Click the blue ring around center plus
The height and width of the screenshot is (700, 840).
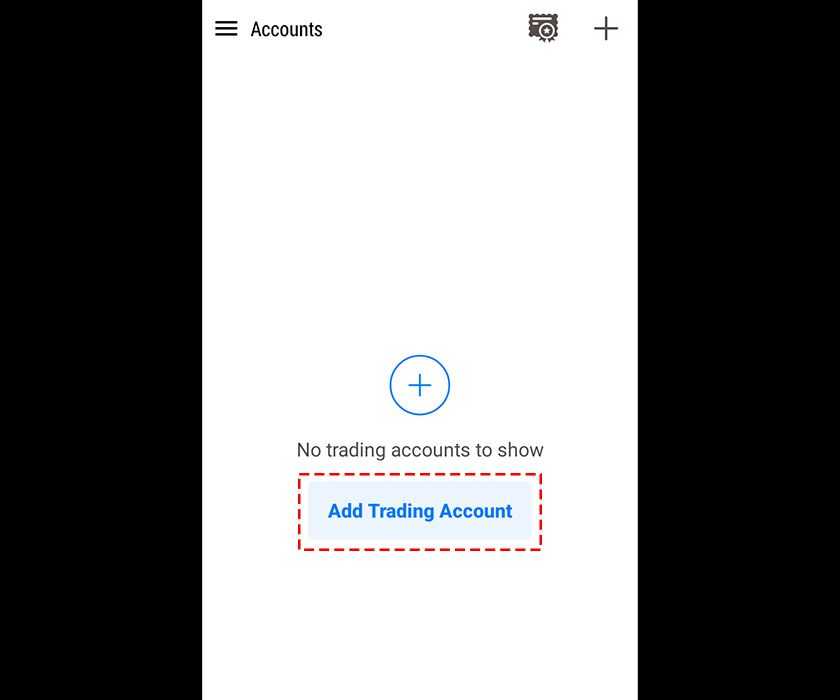[x=419, y=385]
